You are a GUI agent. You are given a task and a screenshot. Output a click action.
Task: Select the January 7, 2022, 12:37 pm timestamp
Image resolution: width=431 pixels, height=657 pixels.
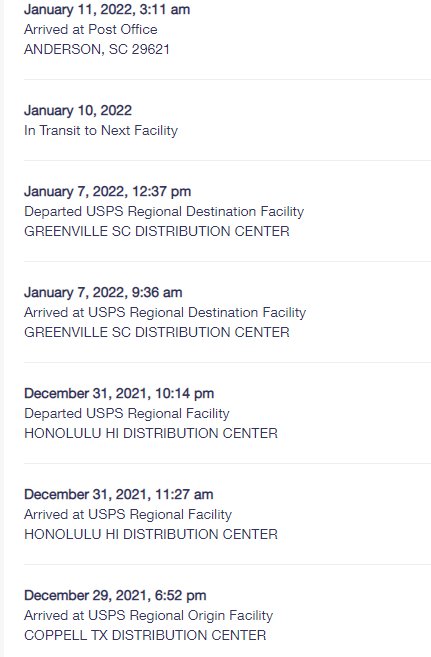pyautogui.click(x=107, y=191)
